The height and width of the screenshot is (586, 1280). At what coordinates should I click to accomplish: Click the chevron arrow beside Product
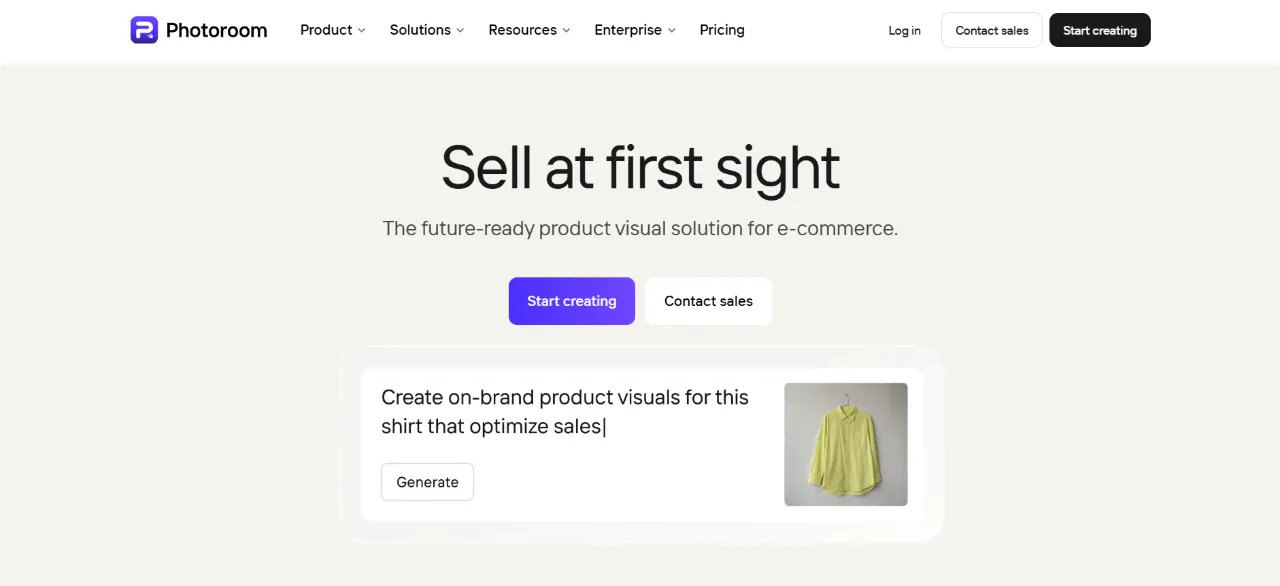tap(362, 31)
